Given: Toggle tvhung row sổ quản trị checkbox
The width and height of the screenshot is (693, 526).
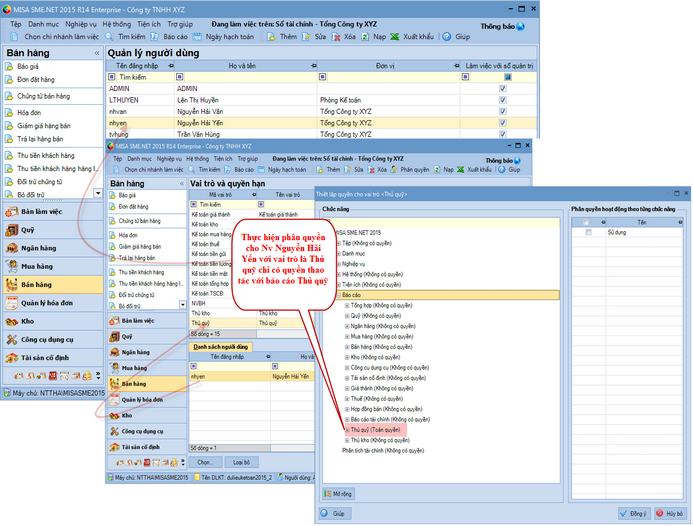Looking at the screenshot, I should pos(503,134).
